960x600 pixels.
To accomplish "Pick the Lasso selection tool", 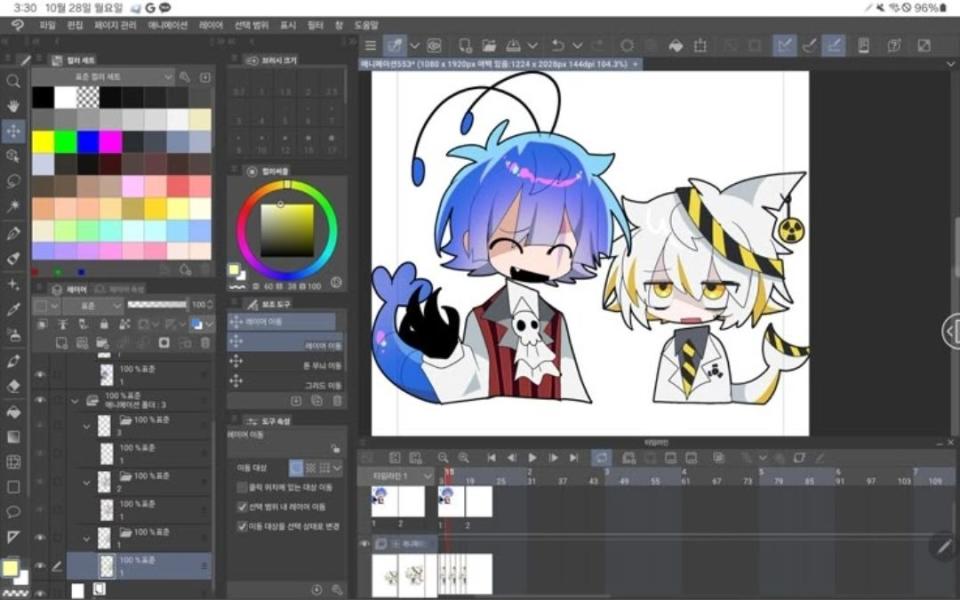I will coord(13,181).
